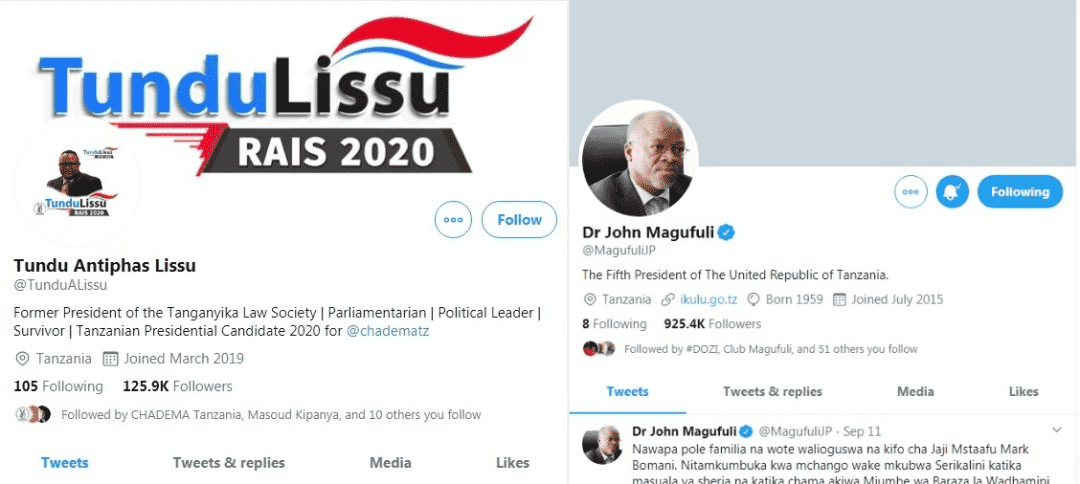Open Tundu Lissu's Likes tab

click(x=512, y=463)
